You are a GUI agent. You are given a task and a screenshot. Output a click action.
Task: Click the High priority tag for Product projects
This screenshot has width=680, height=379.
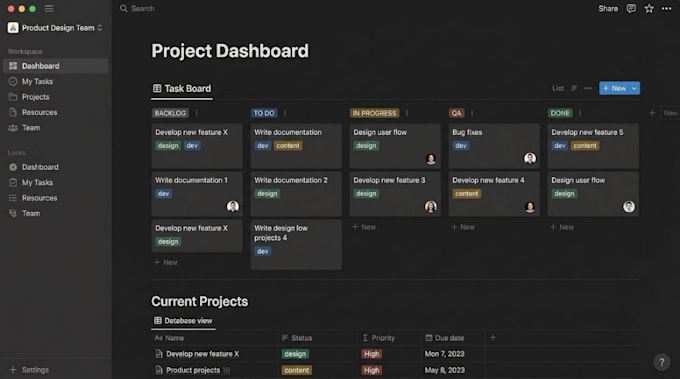371,370
